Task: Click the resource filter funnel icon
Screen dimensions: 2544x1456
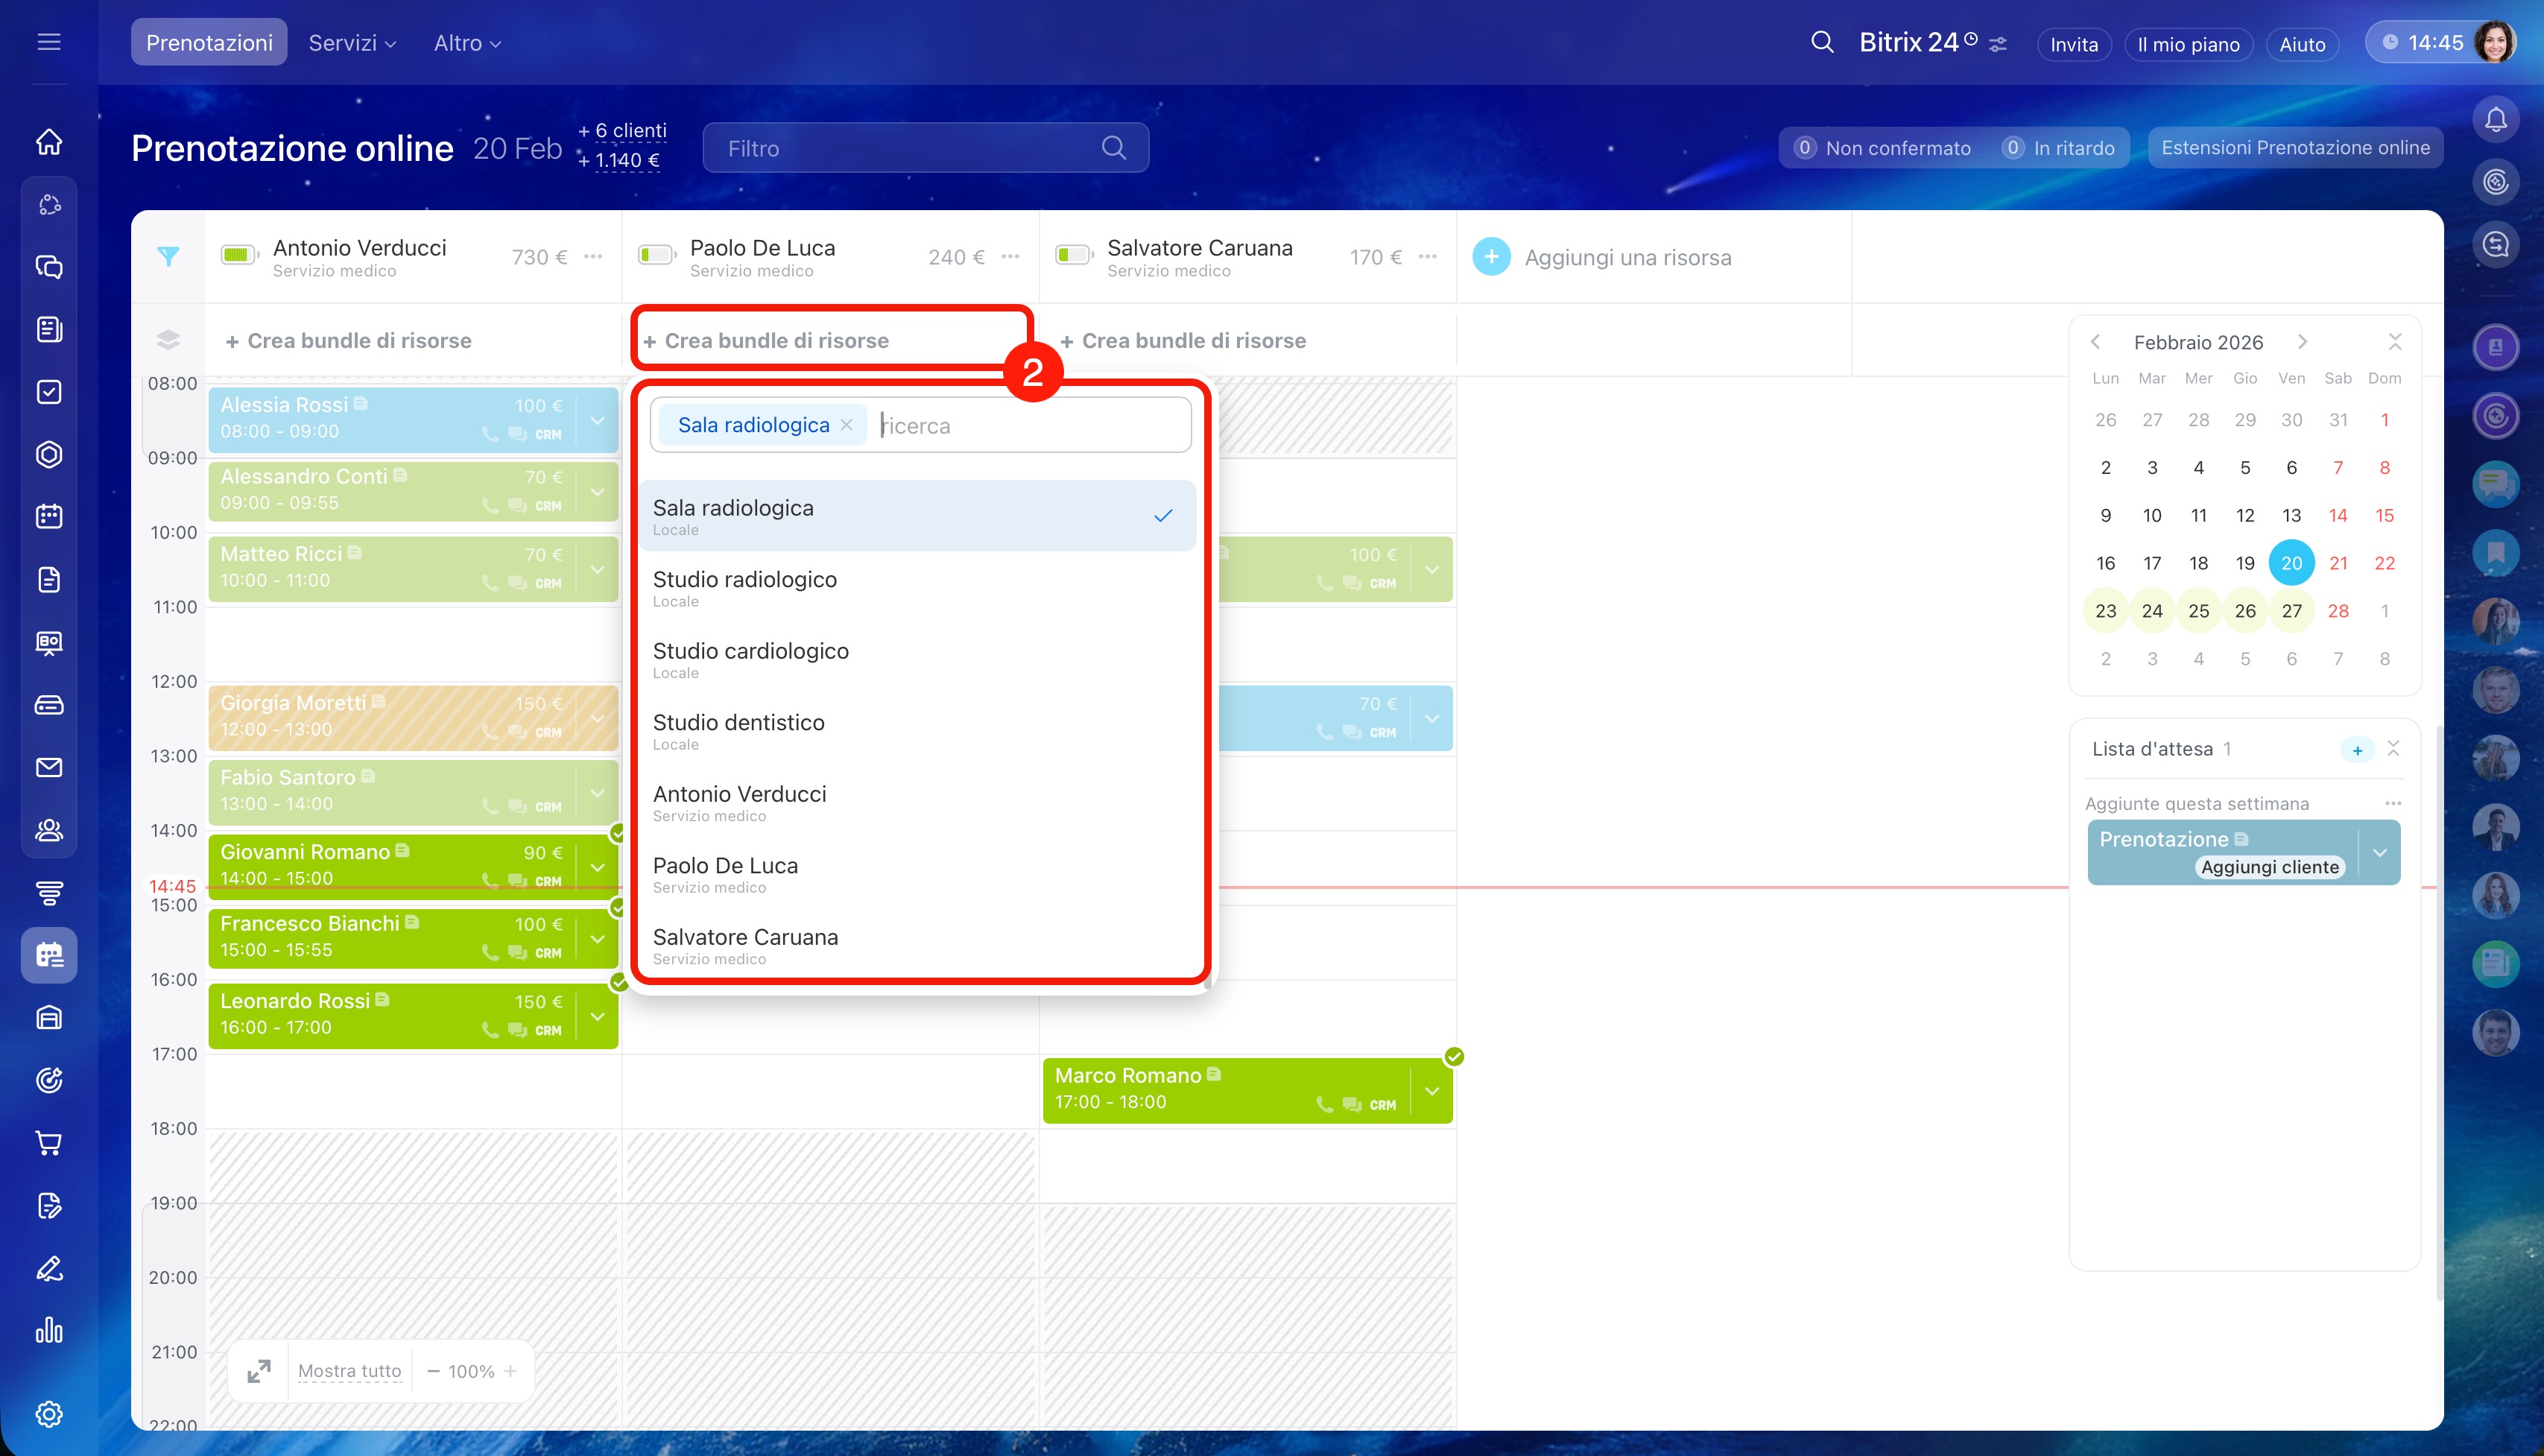Action: [168, 257]
